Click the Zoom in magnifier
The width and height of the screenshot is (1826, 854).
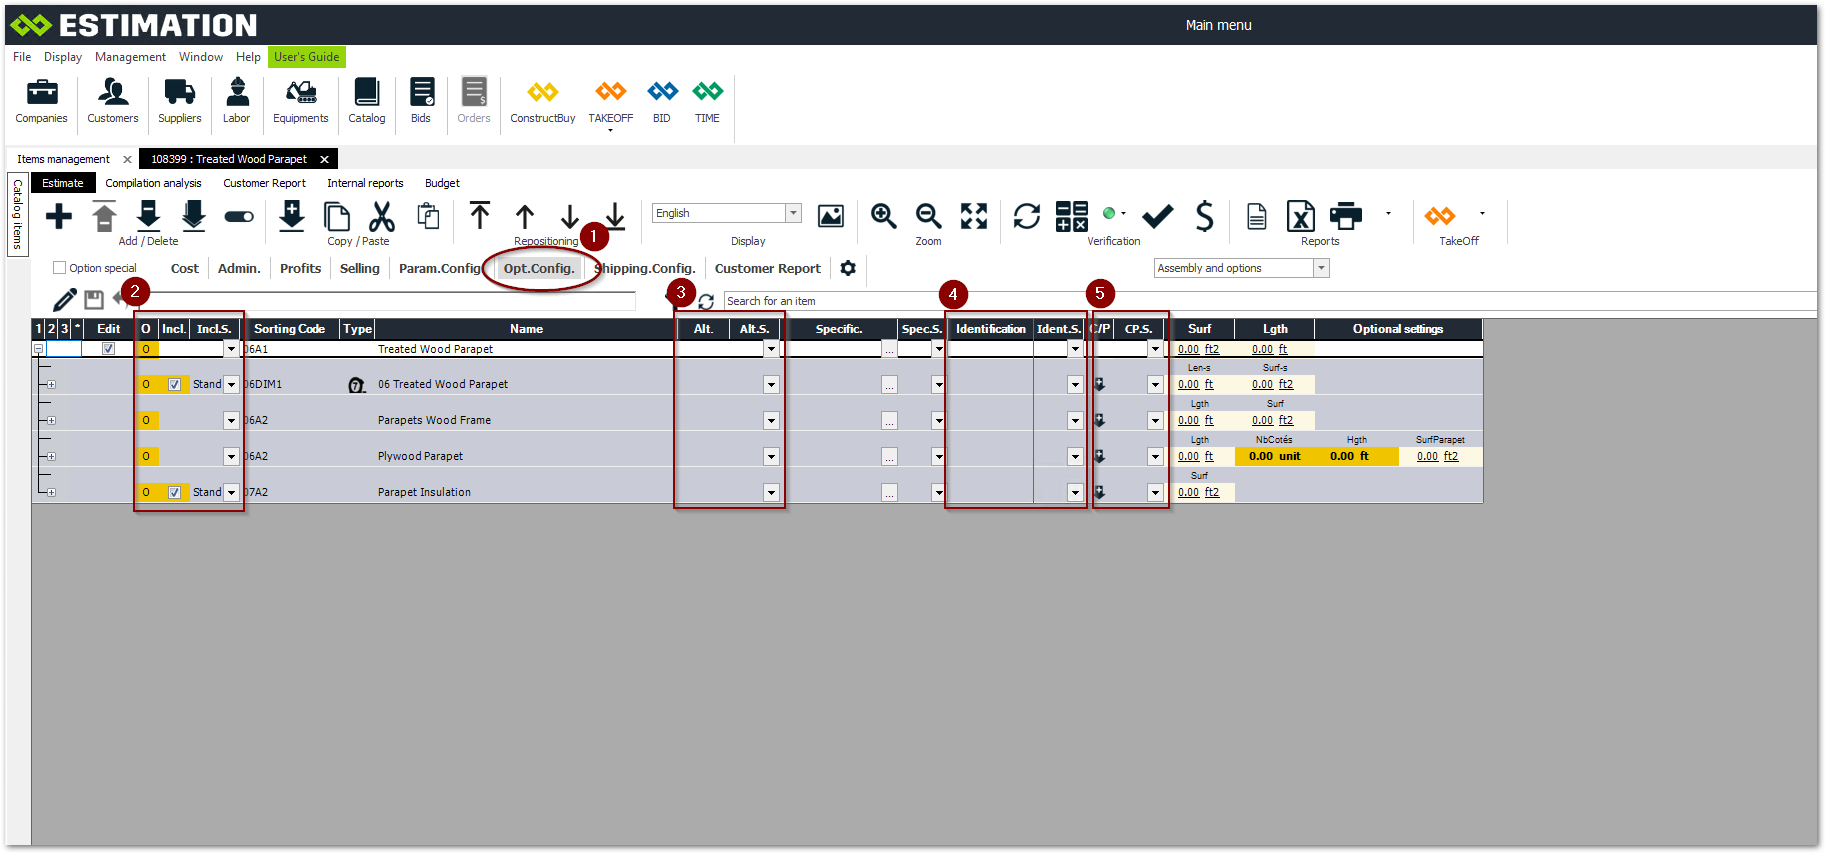tap(883, 216)
